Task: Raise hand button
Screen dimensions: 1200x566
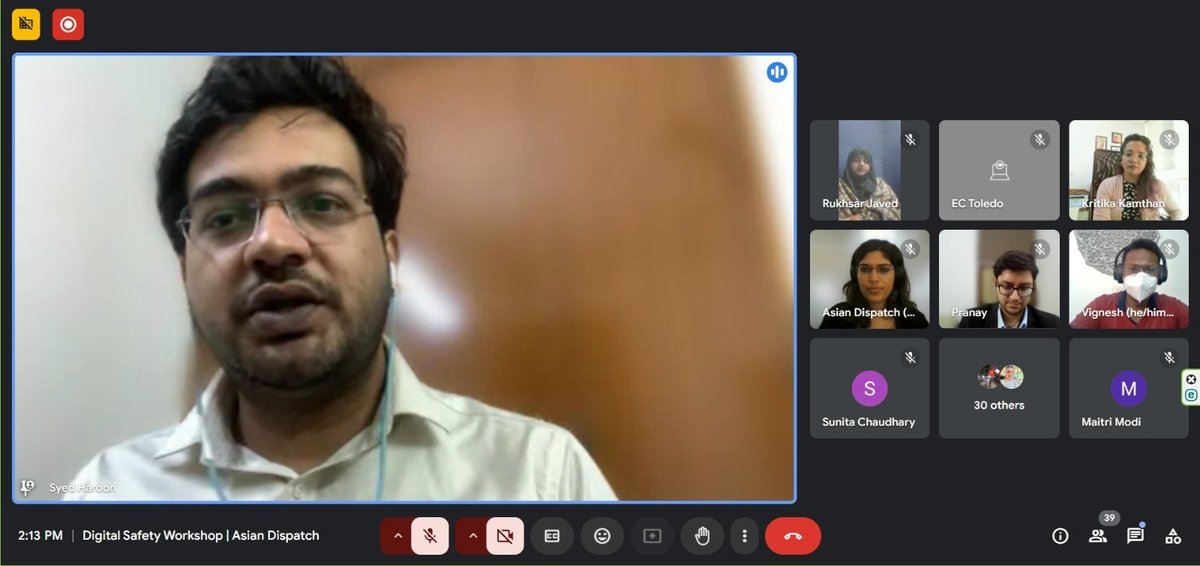Action: 702,536
